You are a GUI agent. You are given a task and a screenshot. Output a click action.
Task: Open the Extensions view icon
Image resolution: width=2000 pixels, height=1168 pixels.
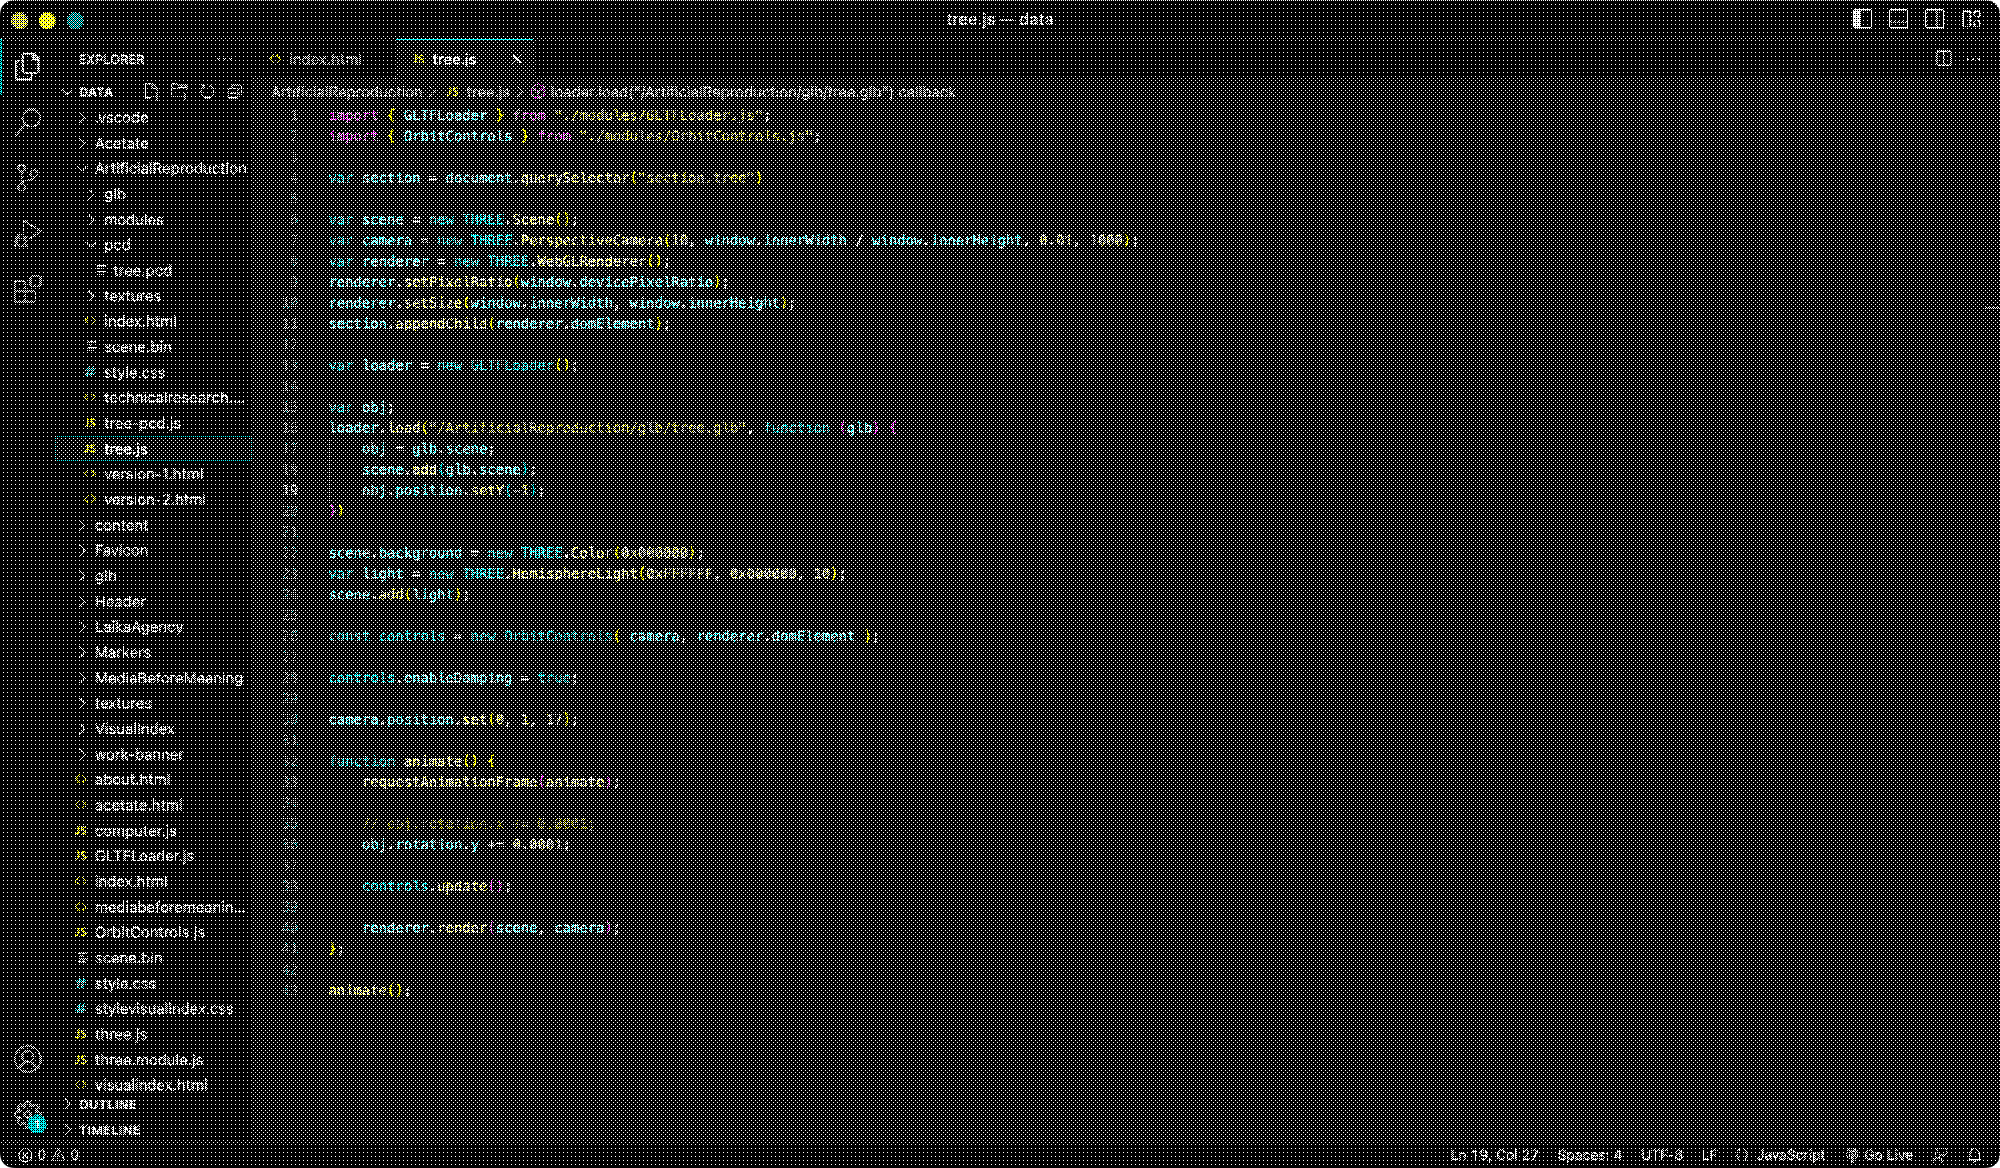click(28, 289)
